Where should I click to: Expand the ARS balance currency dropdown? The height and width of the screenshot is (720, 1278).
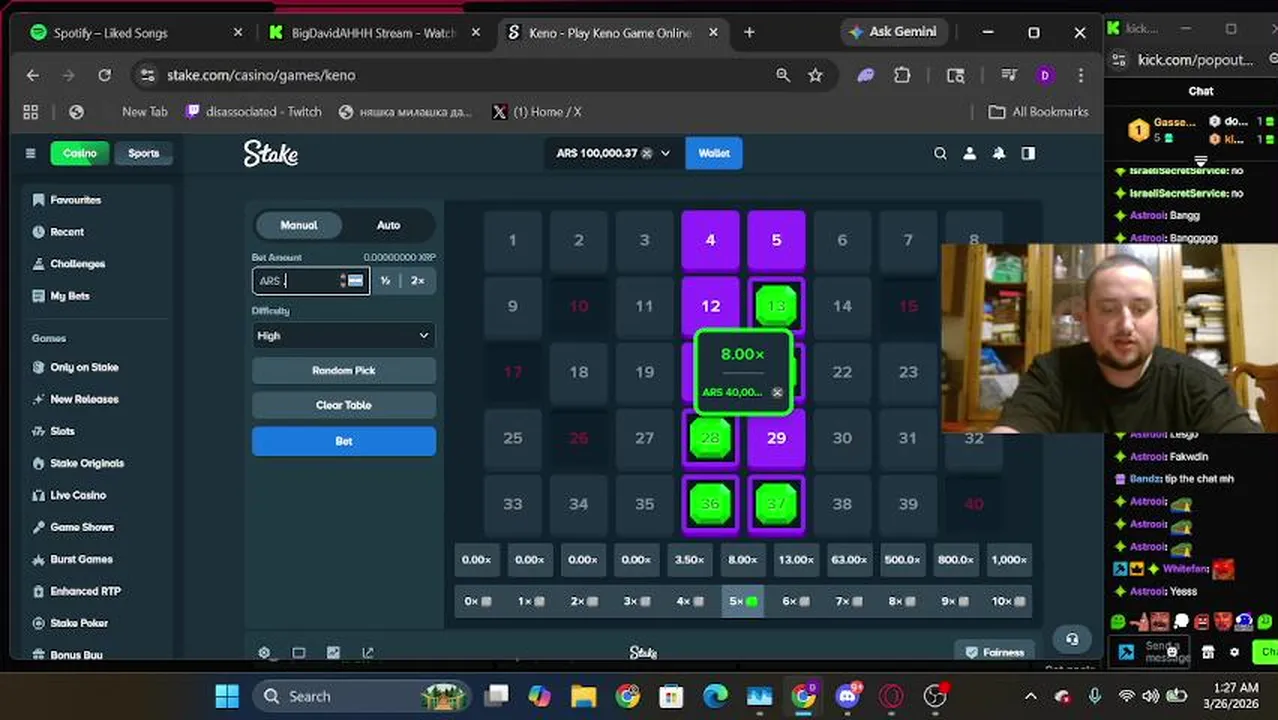(x=665, y=153)
